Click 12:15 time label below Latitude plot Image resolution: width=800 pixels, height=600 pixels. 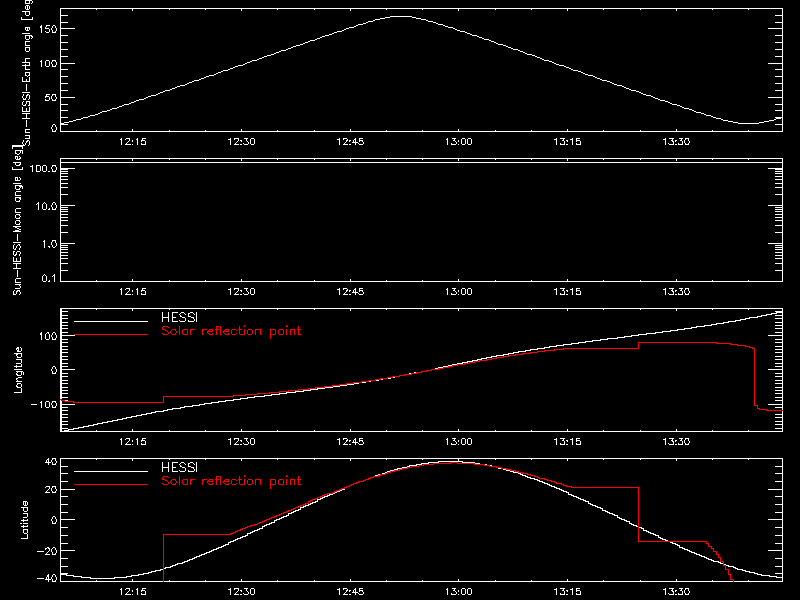point(133,592)
